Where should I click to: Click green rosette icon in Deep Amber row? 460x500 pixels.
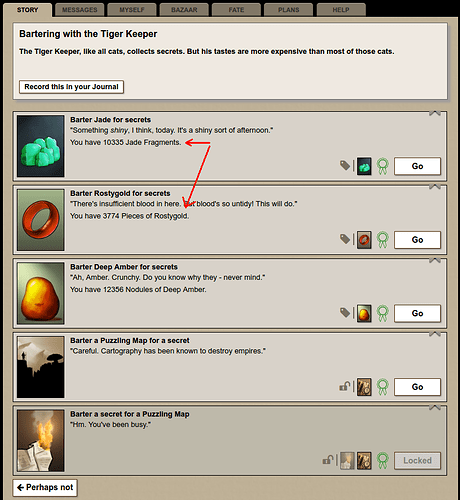point(383,313)
